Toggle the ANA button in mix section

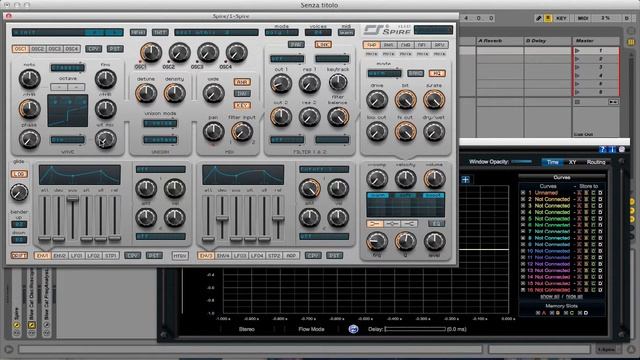coord(242,82)
